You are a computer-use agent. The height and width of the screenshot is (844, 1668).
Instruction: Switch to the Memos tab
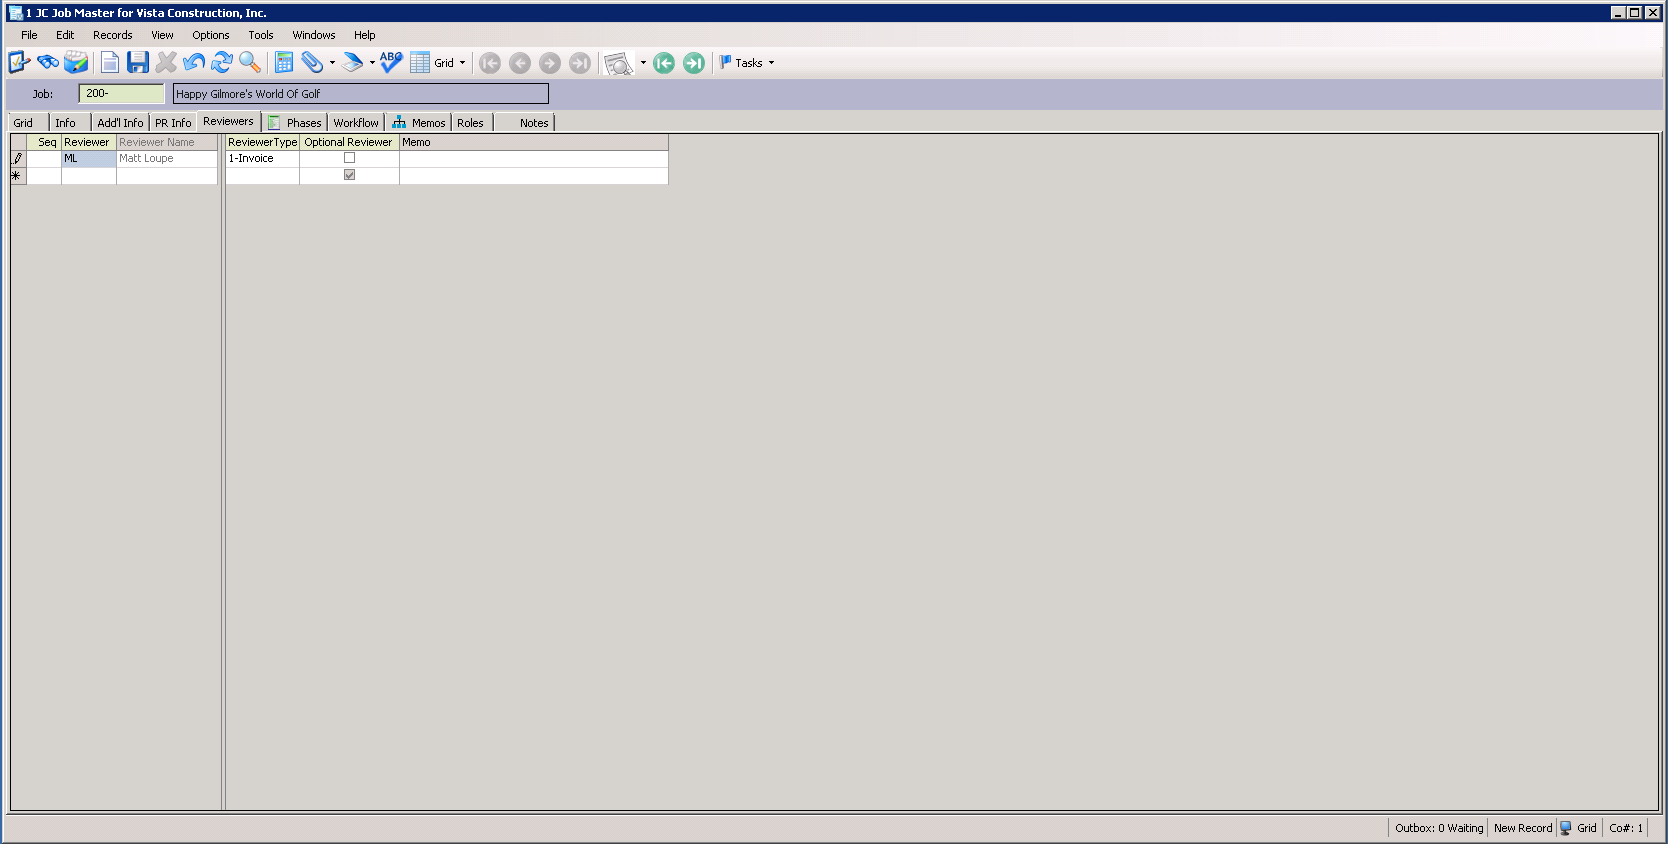tap(419, 123)
